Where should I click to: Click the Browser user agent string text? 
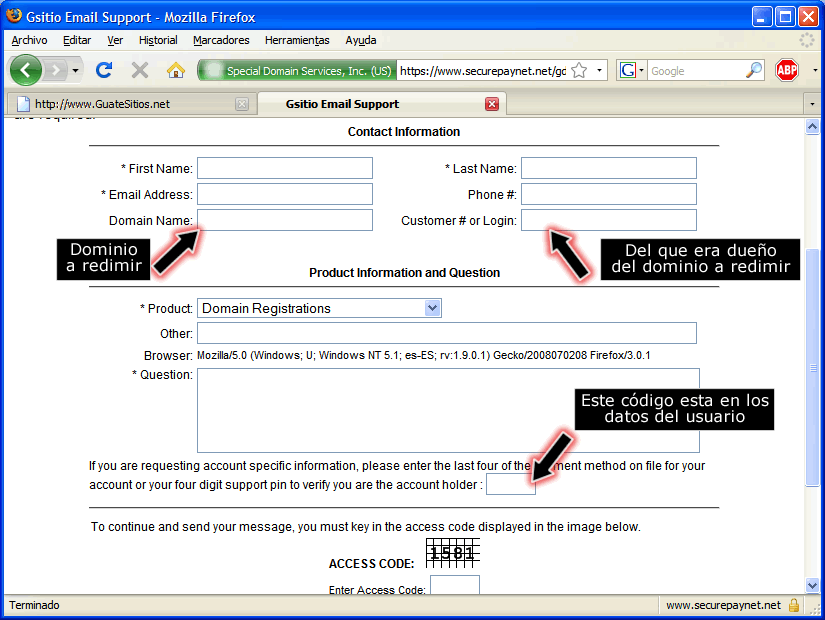coord(424,355)
